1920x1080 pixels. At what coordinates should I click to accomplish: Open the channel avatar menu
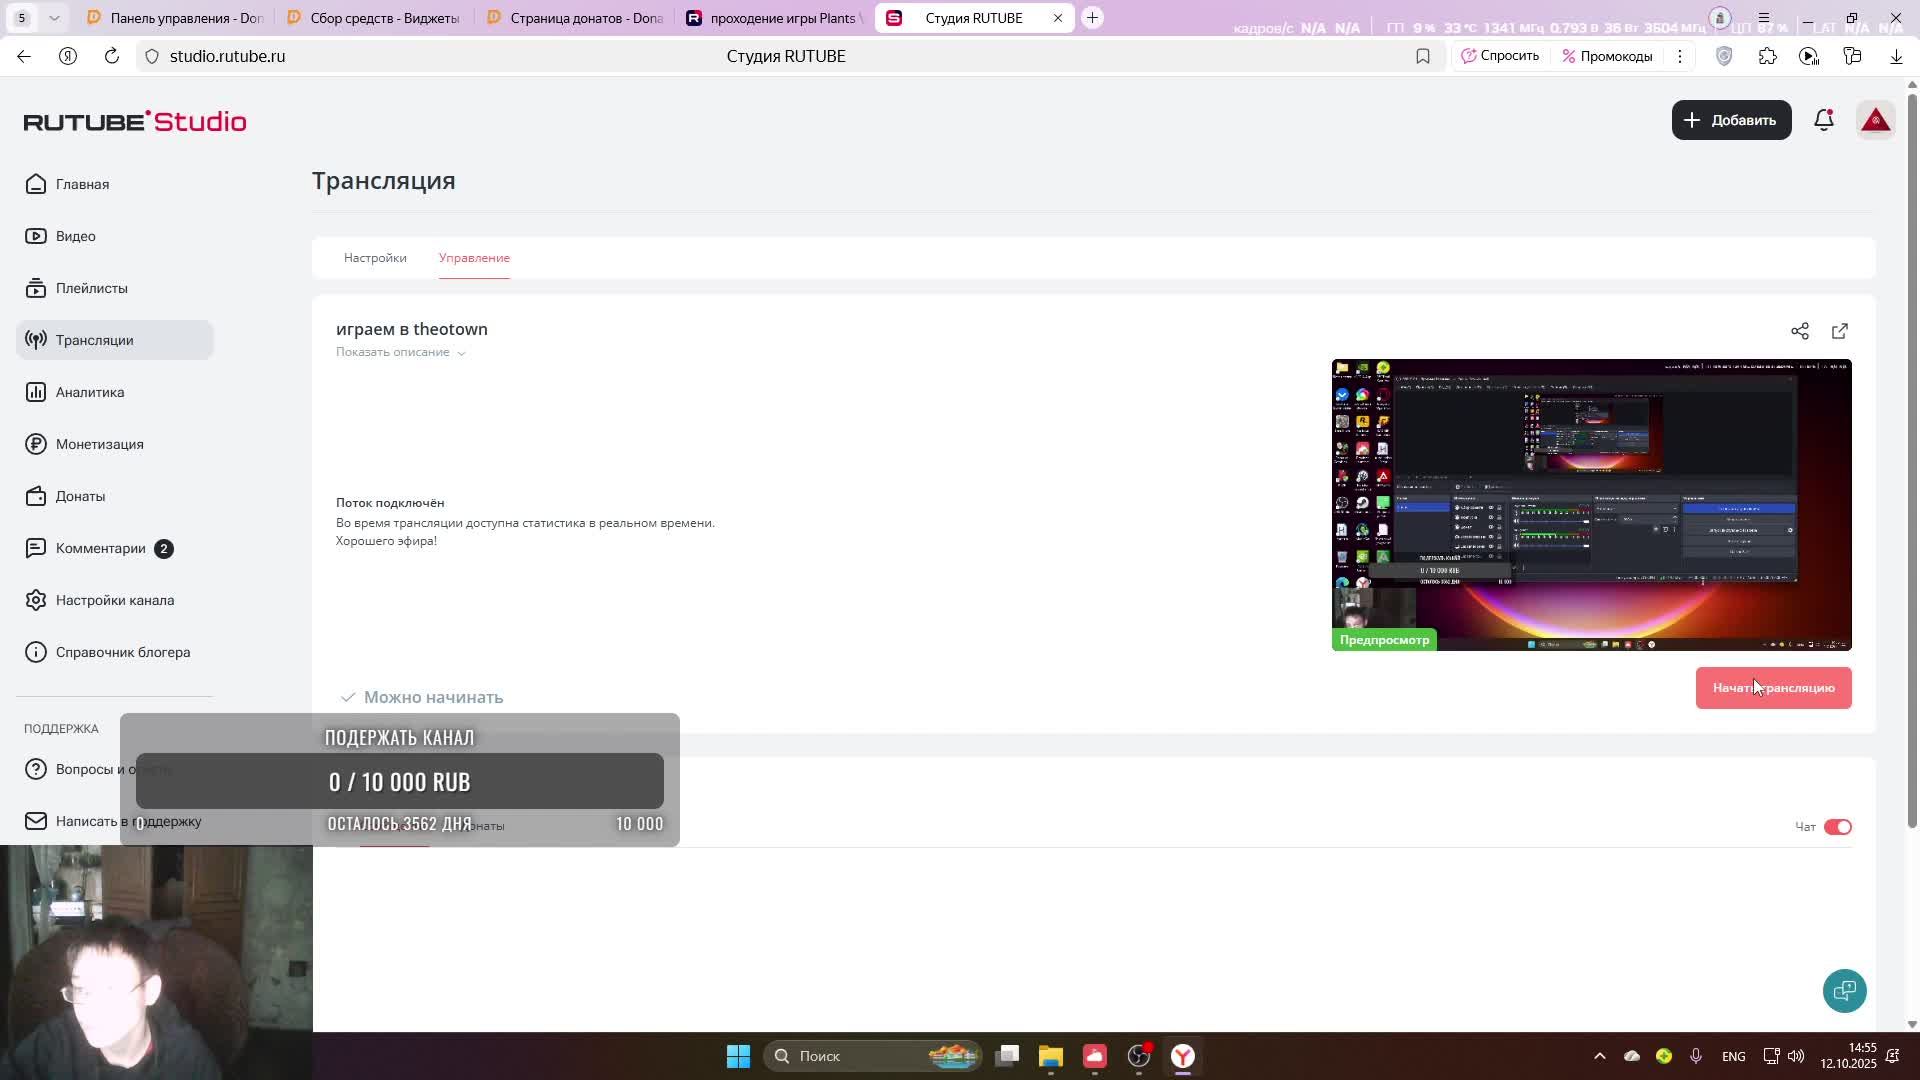coord(1875,120)
